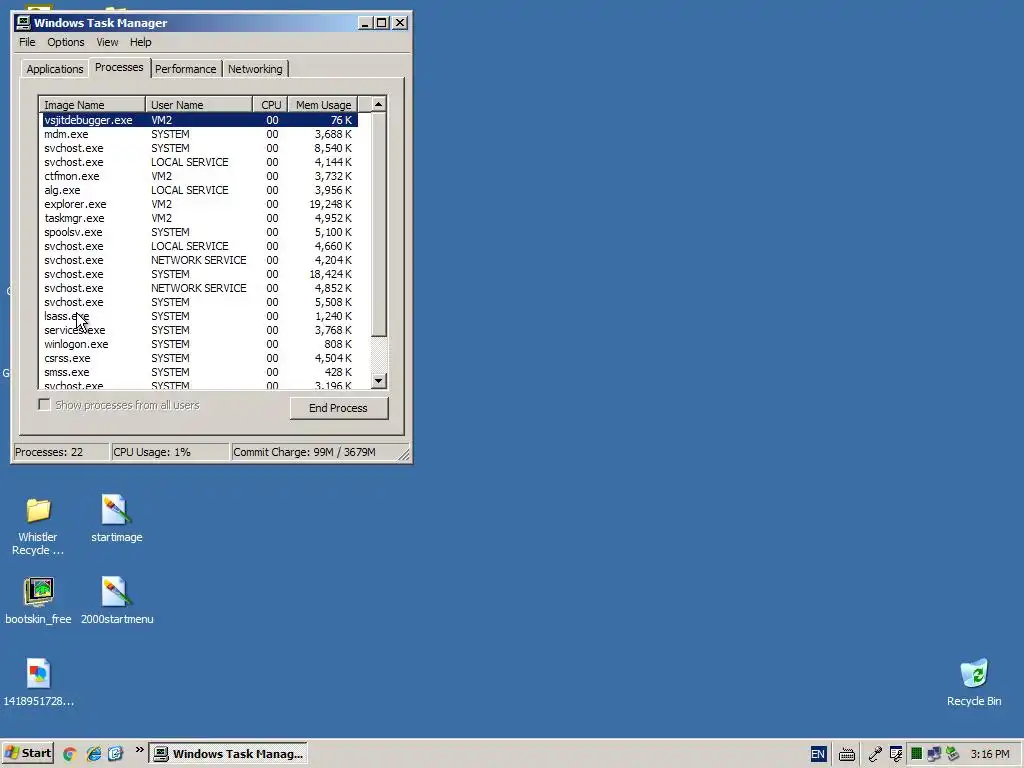This screenshot has width=1024, height=768.
Task: Click the Start button
Action: click(27, 754)
